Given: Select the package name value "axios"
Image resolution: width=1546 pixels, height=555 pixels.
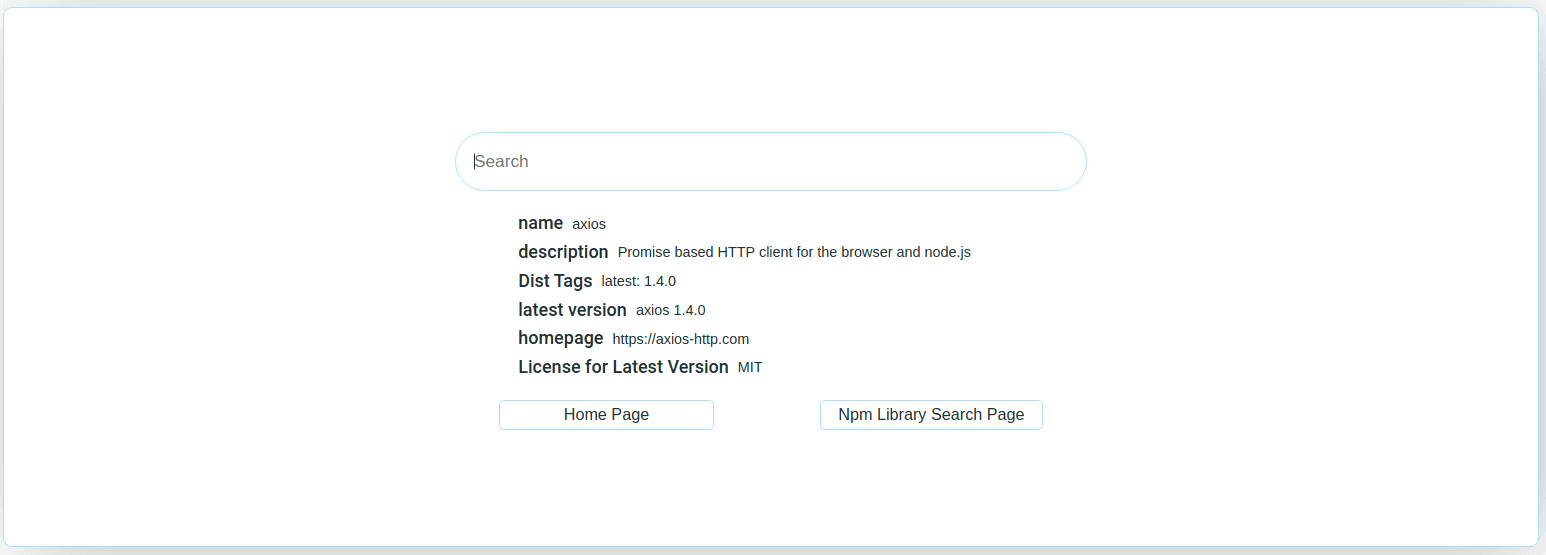Looking at the screenshot, I should click(x=589, y=224).
